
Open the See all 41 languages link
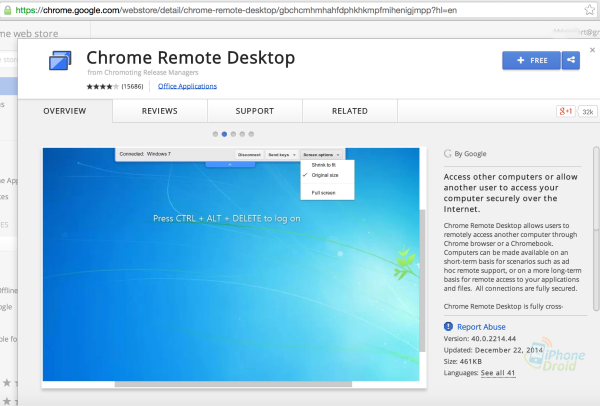coord(498,373)
